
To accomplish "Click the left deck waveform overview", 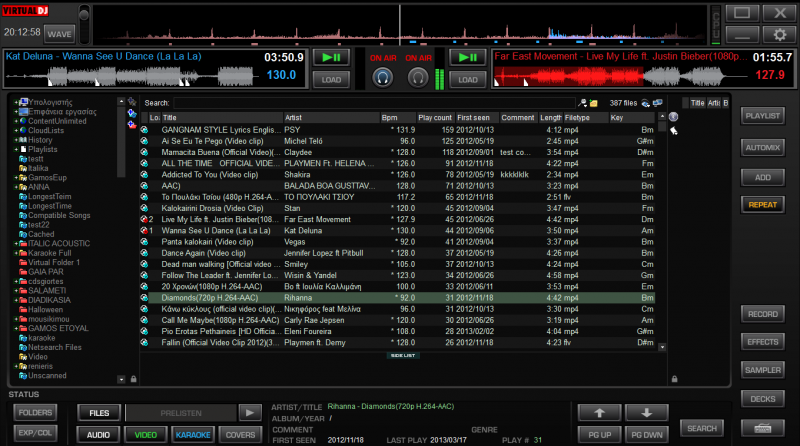I will tap(132, 77).
